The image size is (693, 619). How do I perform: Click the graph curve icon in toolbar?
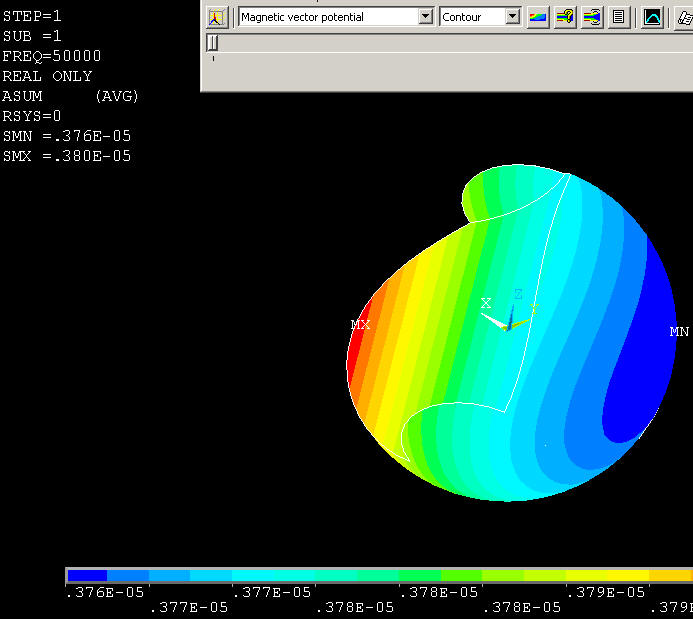(652, 17)
